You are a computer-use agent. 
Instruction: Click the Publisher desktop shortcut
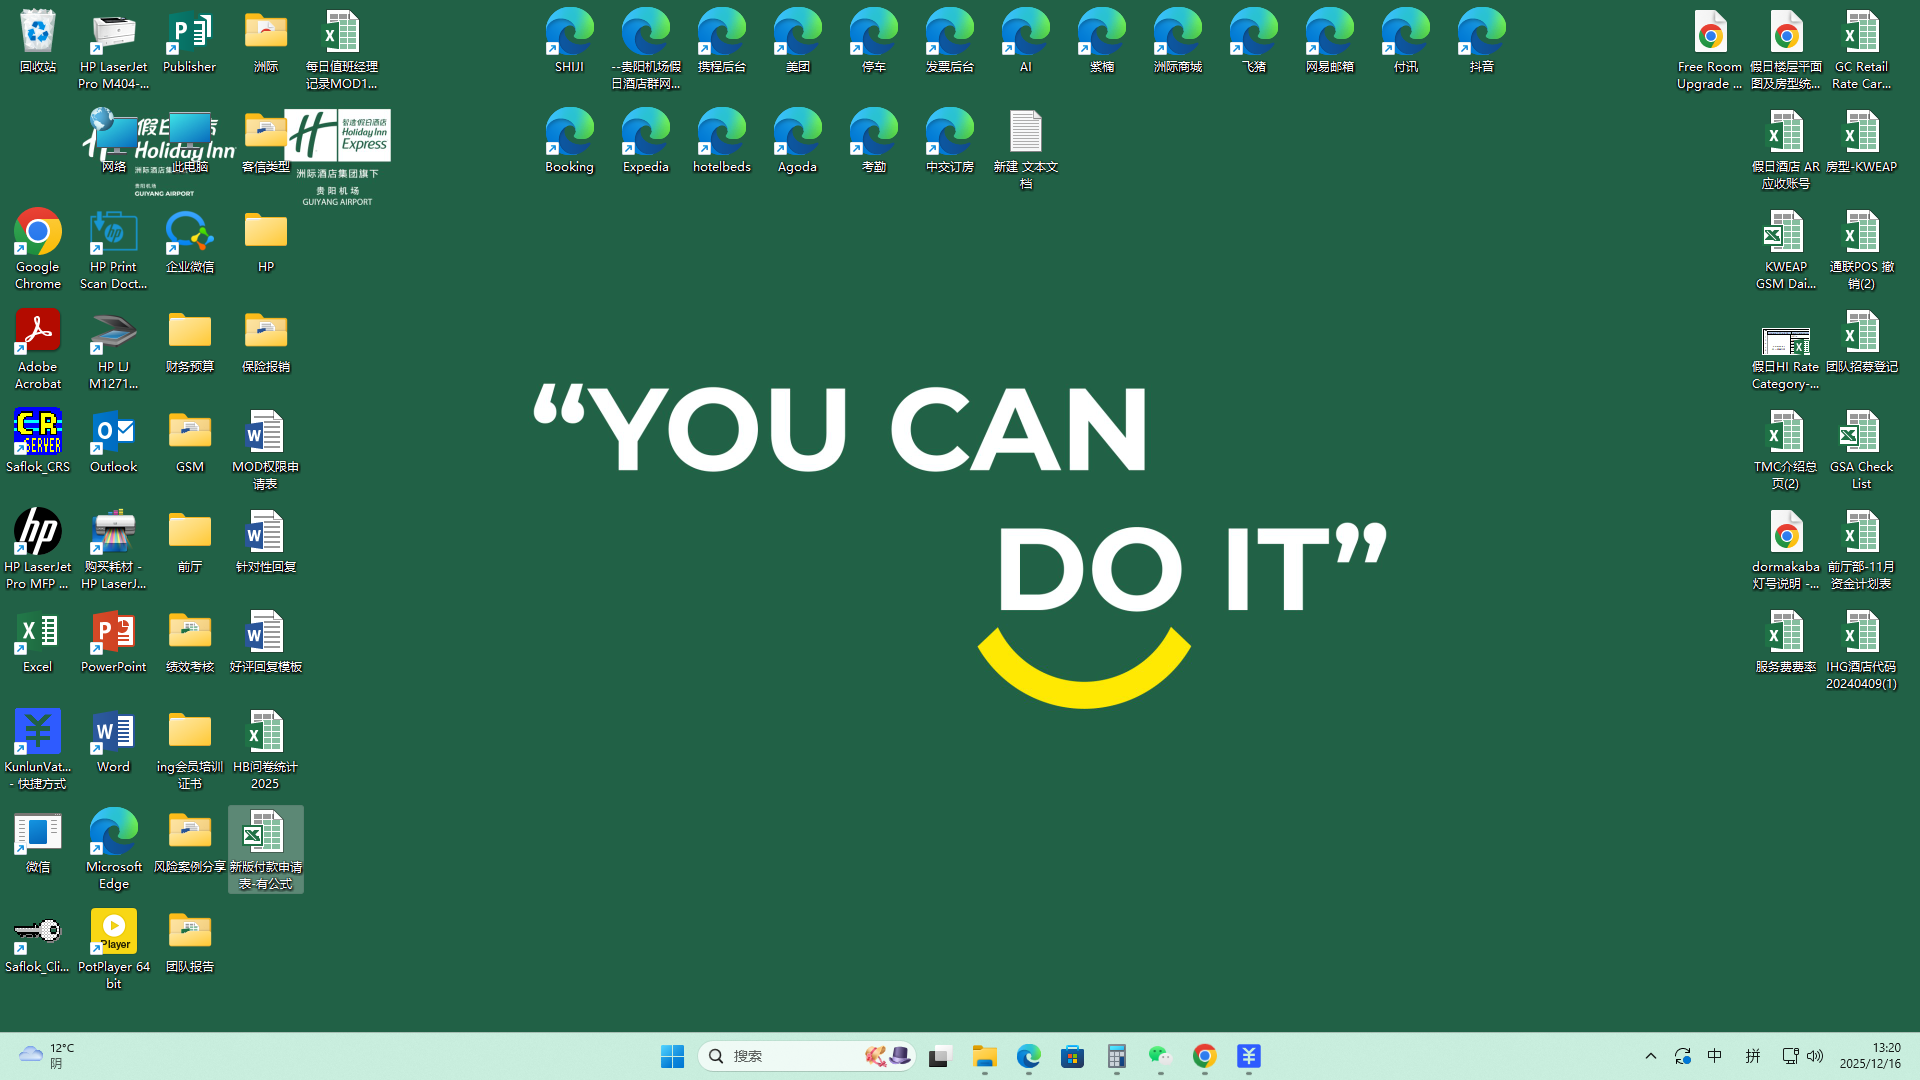point(189,40)
